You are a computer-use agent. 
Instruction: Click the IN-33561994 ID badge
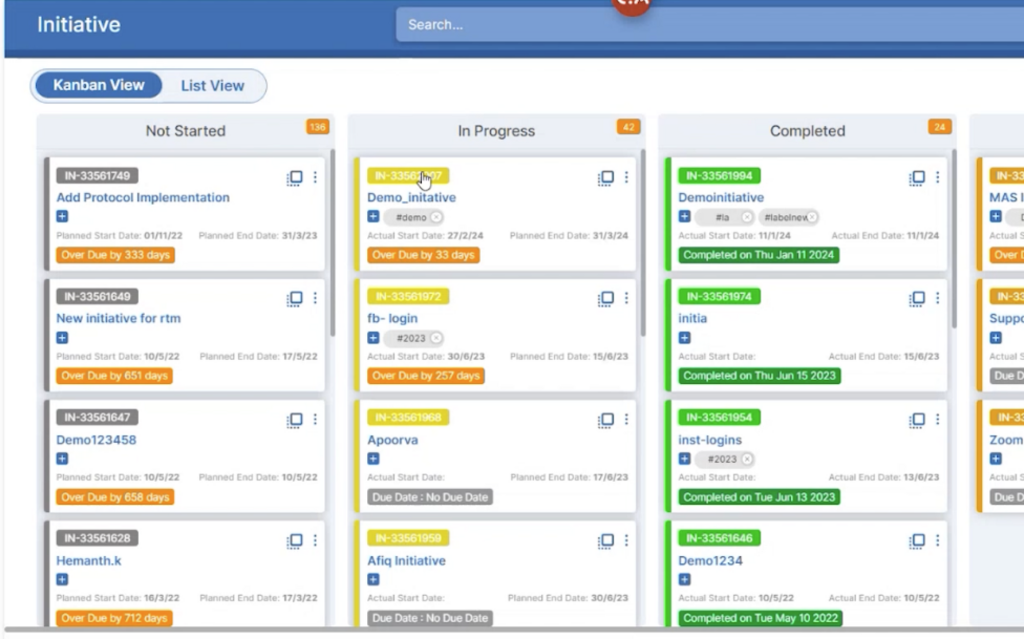pos(719,176)
